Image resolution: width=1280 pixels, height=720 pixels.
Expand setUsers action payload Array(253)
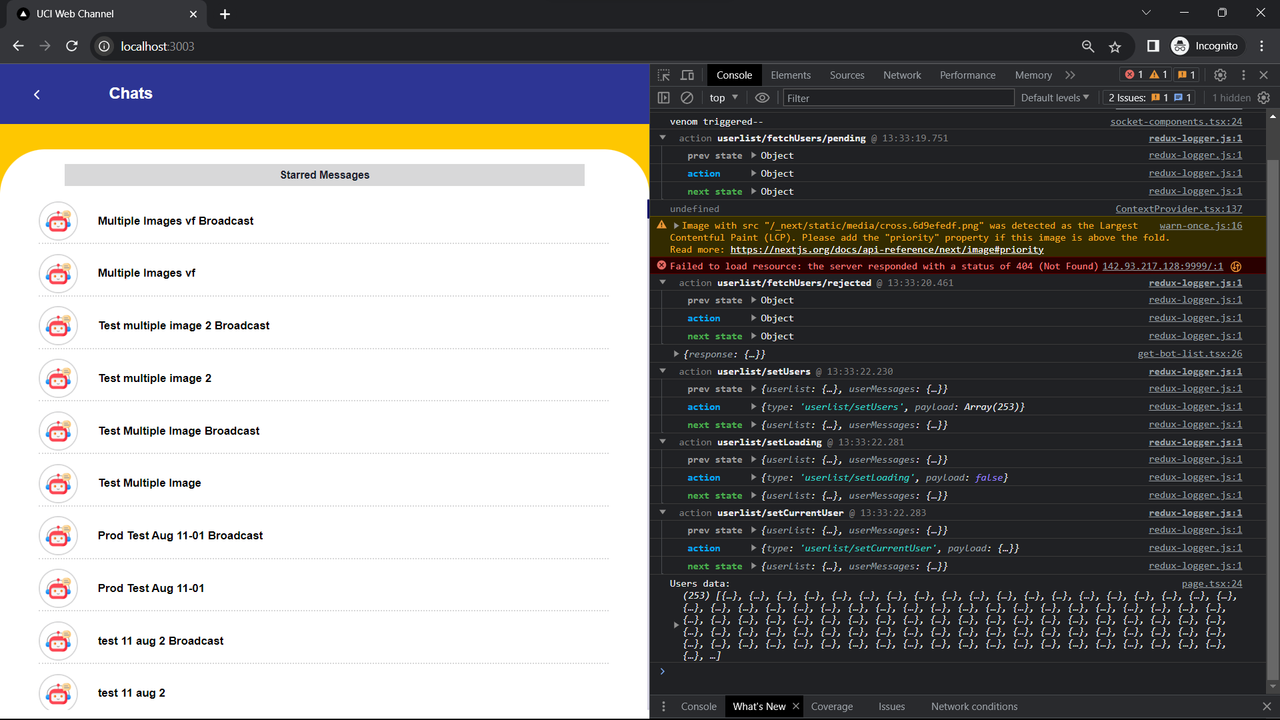[754, 407]
